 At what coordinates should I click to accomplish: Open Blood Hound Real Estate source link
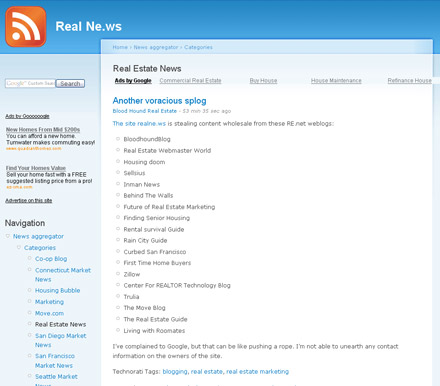[145, 111]
